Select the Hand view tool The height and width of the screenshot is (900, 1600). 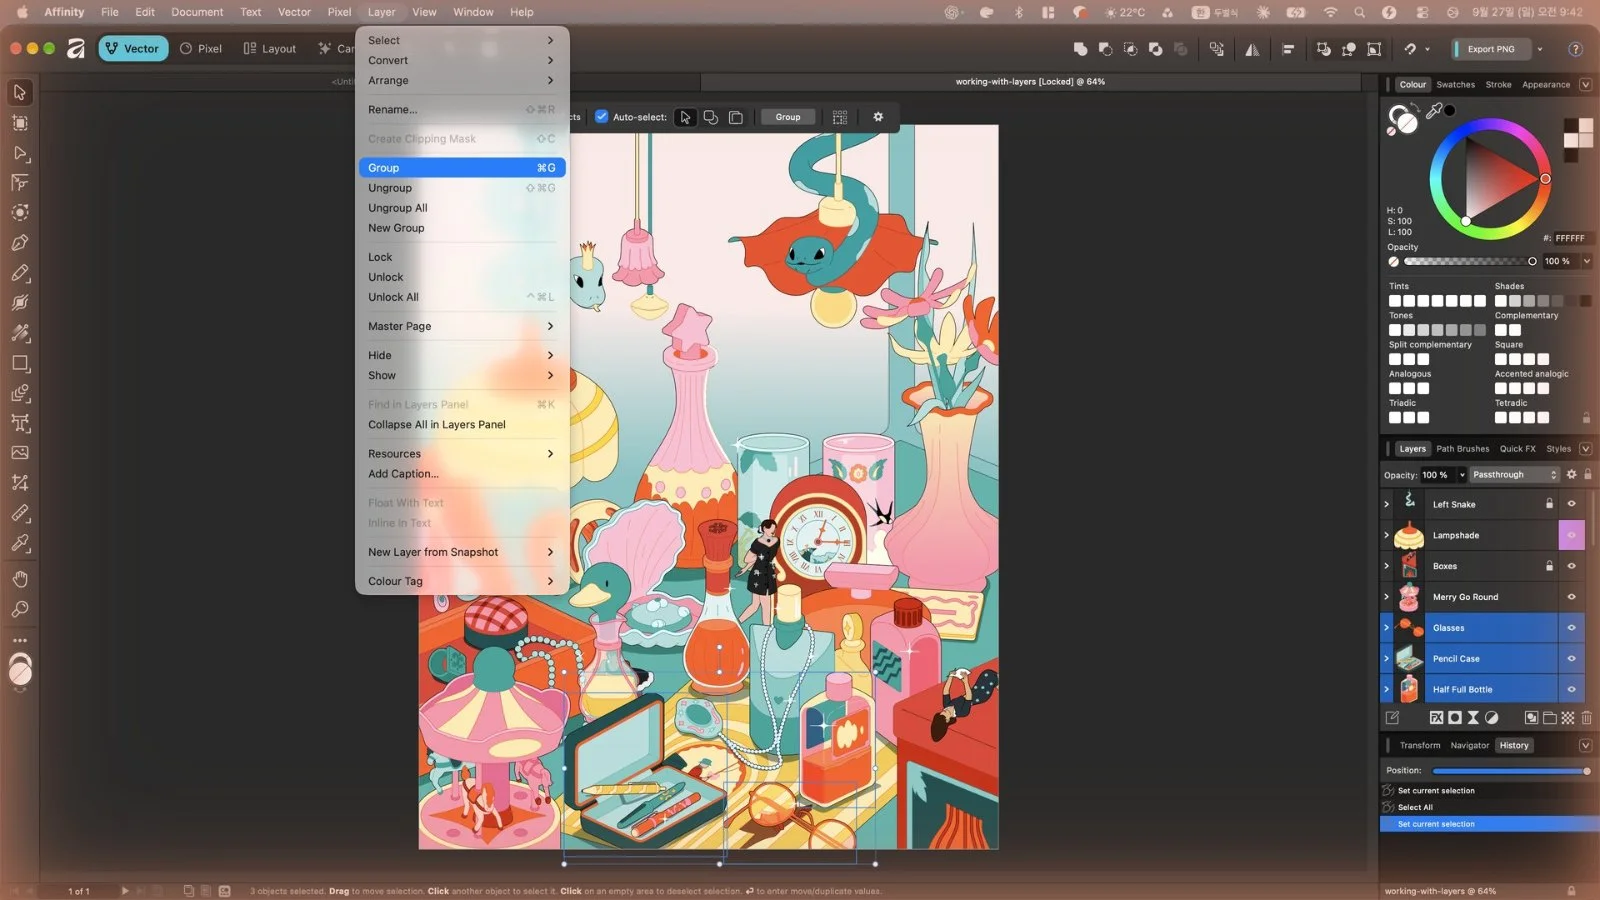[20, 579]
